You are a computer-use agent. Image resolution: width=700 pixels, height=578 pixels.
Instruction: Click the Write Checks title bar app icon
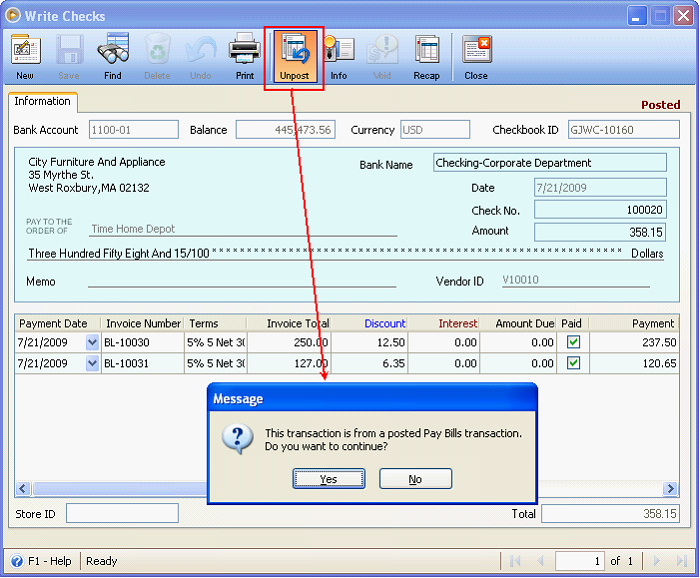point(13,15)
